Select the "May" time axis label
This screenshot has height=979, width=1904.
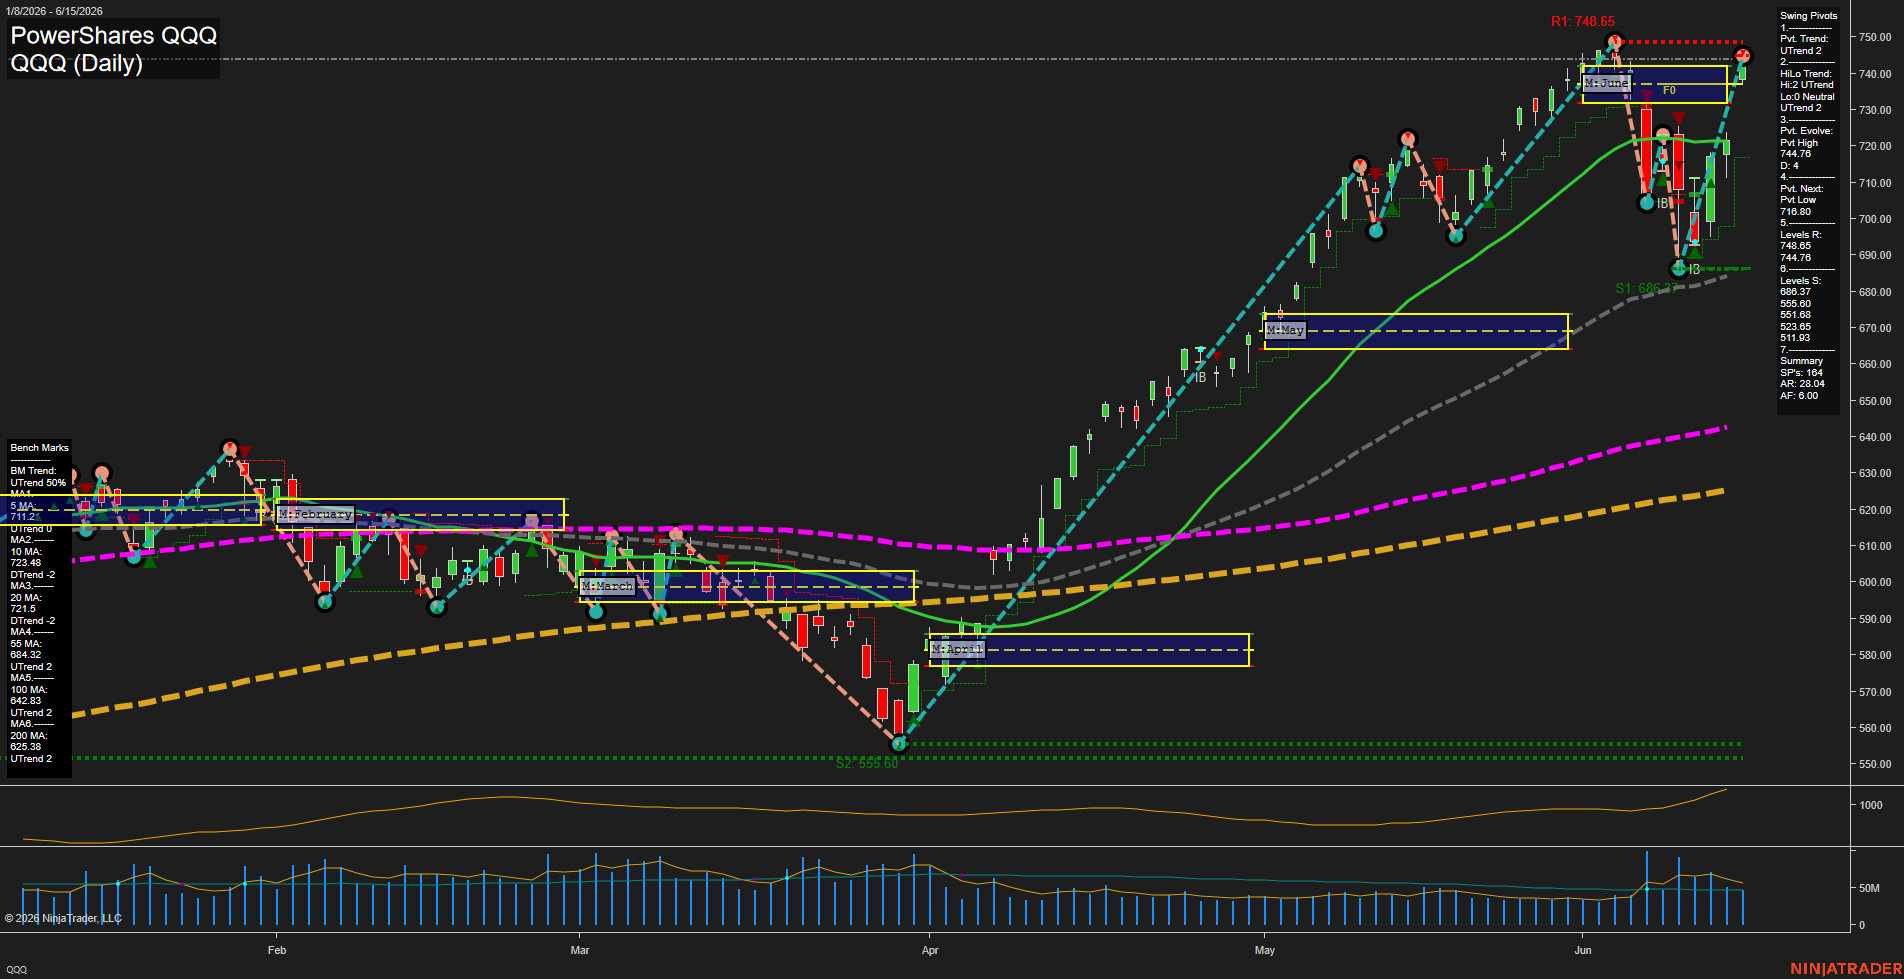click(x=1265, y=950)
